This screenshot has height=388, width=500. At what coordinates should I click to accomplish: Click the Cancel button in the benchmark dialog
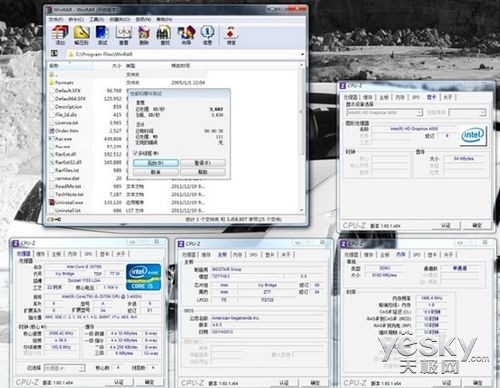pos(156,172)
